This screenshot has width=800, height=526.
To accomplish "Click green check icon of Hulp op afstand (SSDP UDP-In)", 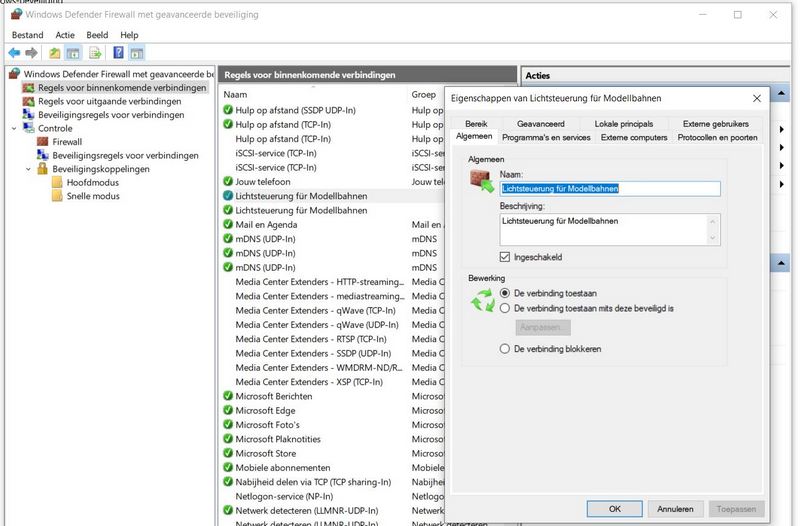I will coord(228,110).
